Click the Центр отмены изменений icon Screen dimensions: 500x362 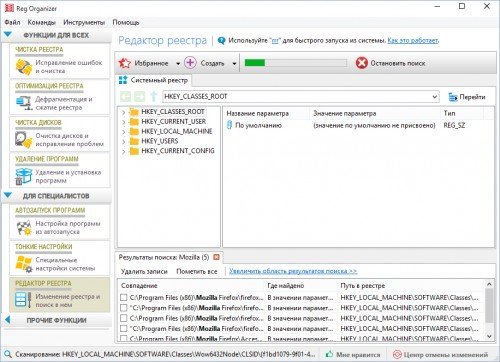pyautogui.click(x=397, y=354)
